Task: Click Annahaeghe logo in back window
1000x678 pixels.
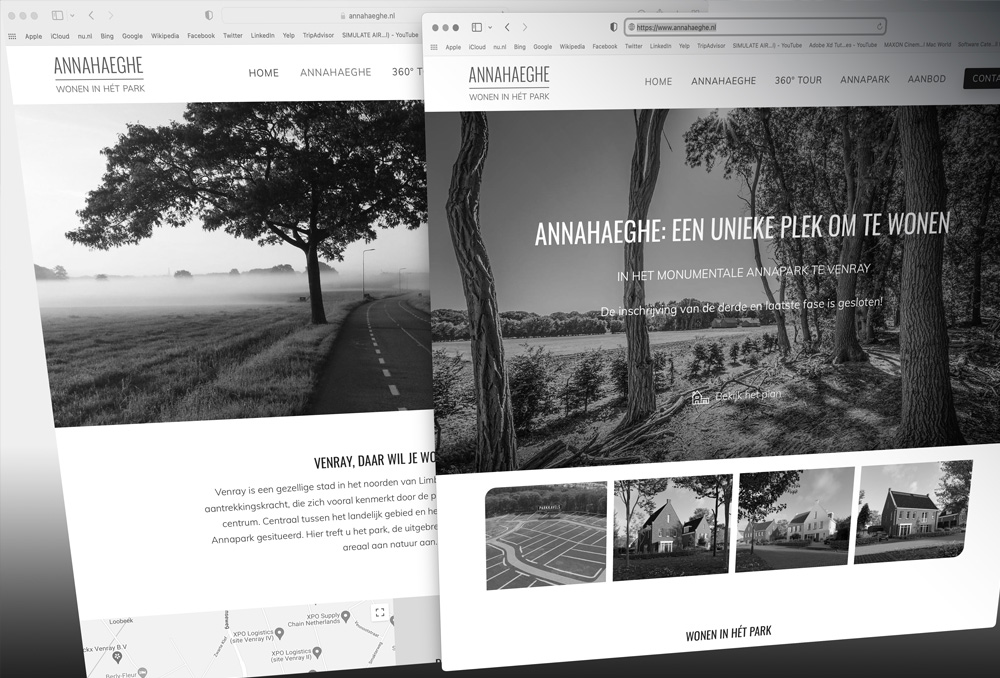Action: tap(99, 75)
